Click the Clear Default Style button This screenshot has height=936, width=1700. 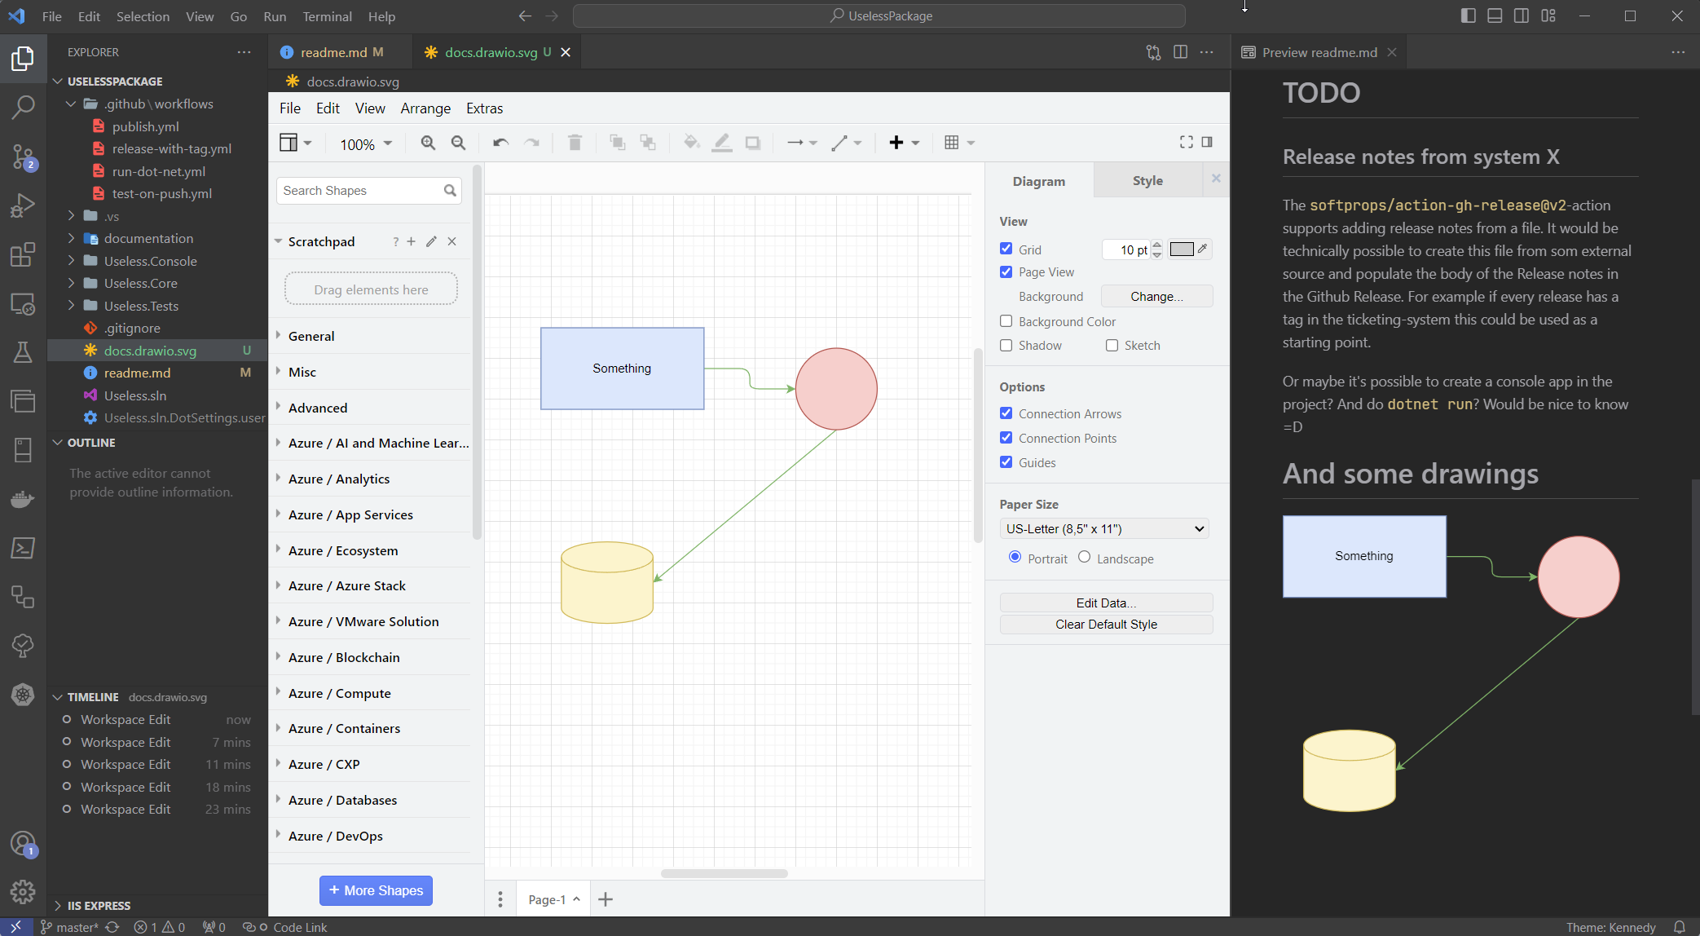pyautogui.click(x=1106, y=624)
